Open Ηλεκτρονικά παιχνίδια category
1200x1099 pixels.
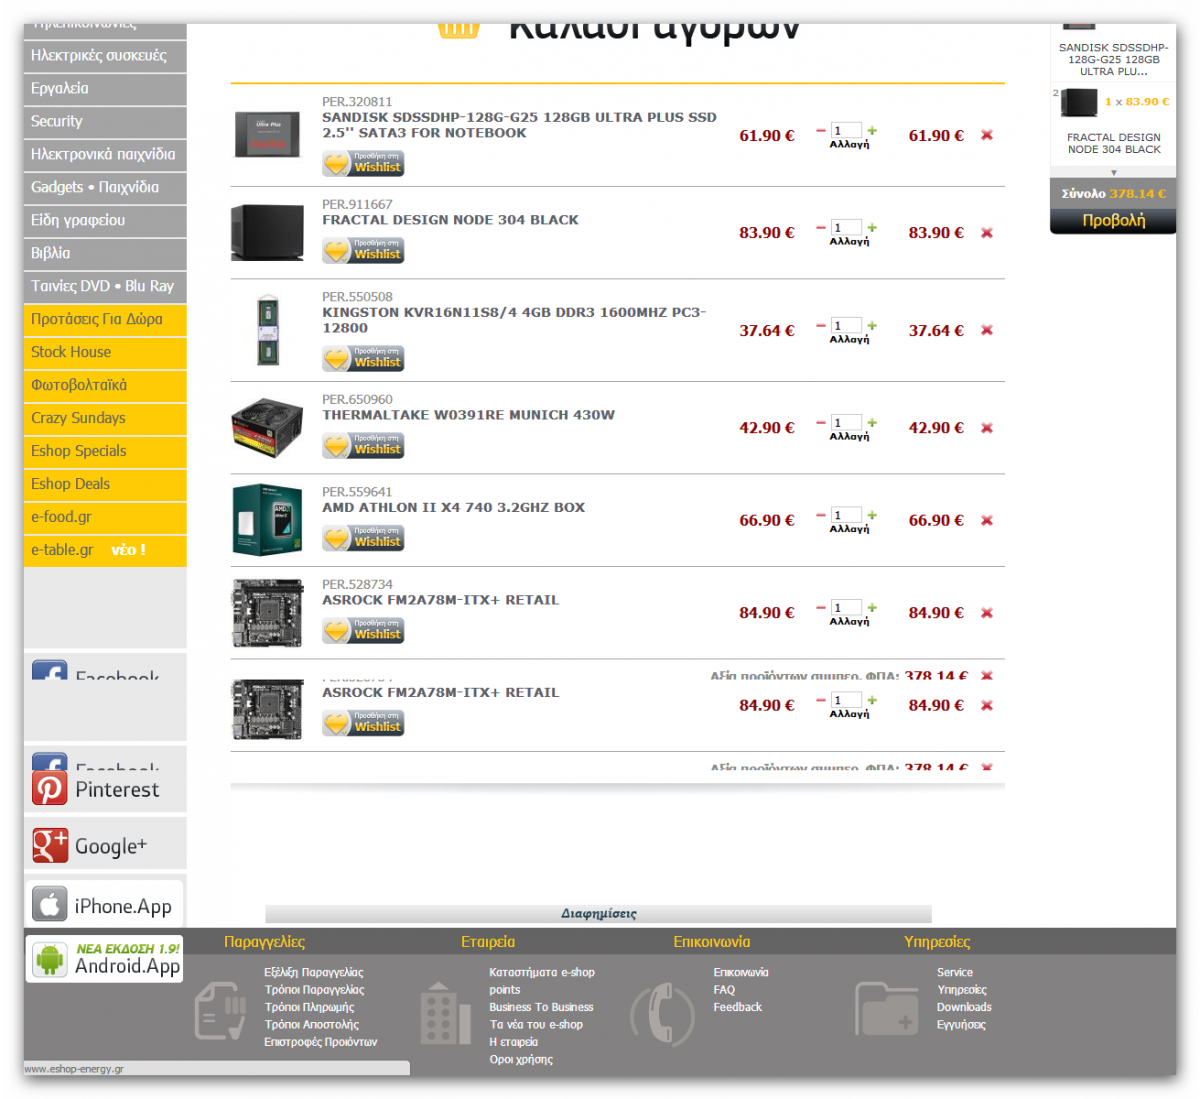[x=105, y=155]
